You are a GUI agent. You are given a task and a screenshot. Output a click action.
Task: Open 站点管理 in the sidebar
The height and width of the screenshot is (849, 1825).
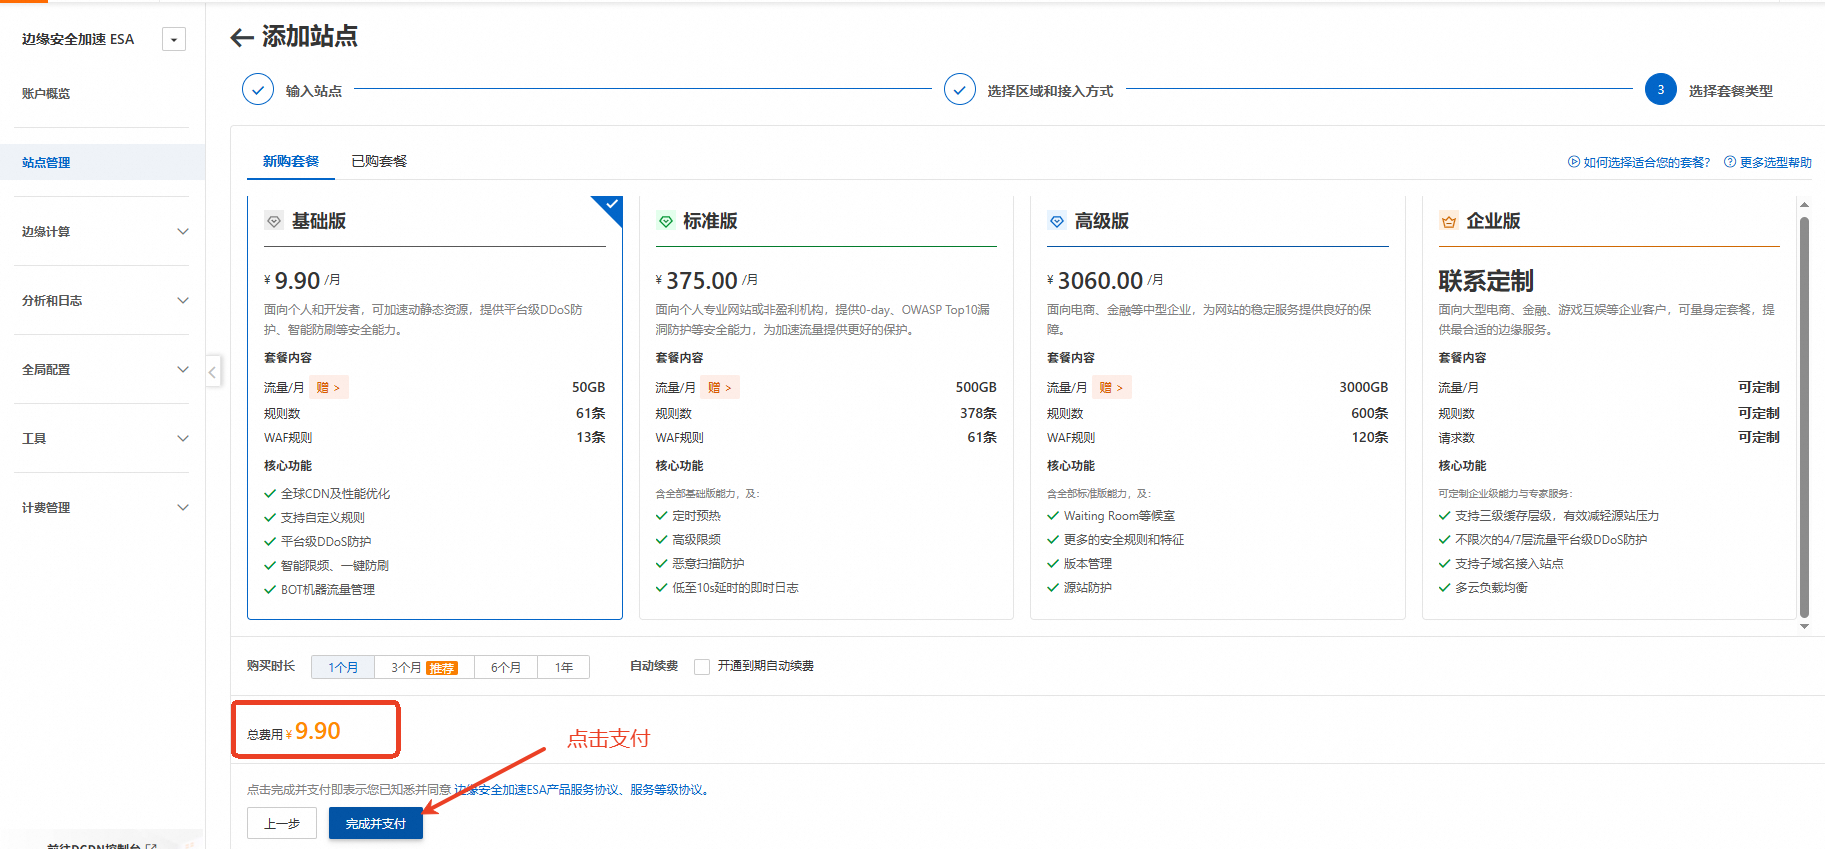tap(103, 162)
